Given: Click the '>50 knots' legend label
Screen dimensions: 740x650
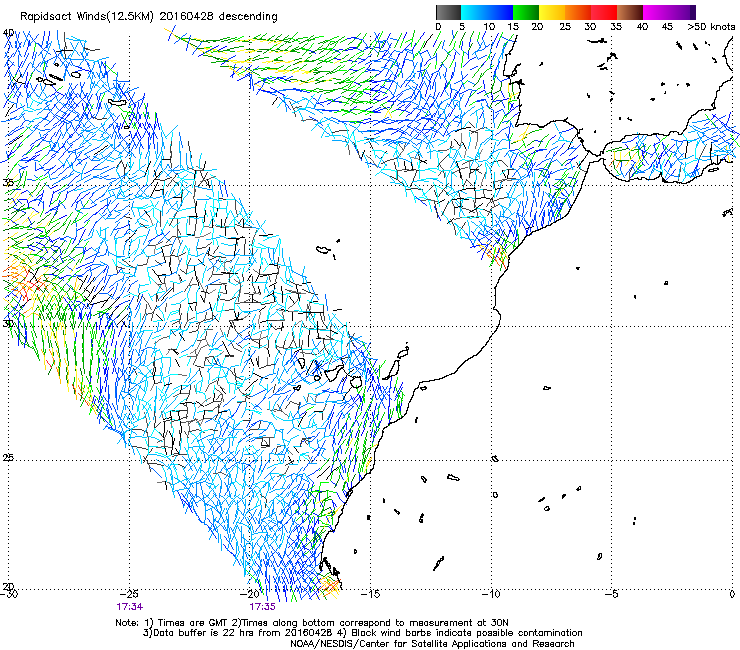Looking at the screenshot, I should click(711, 27).
